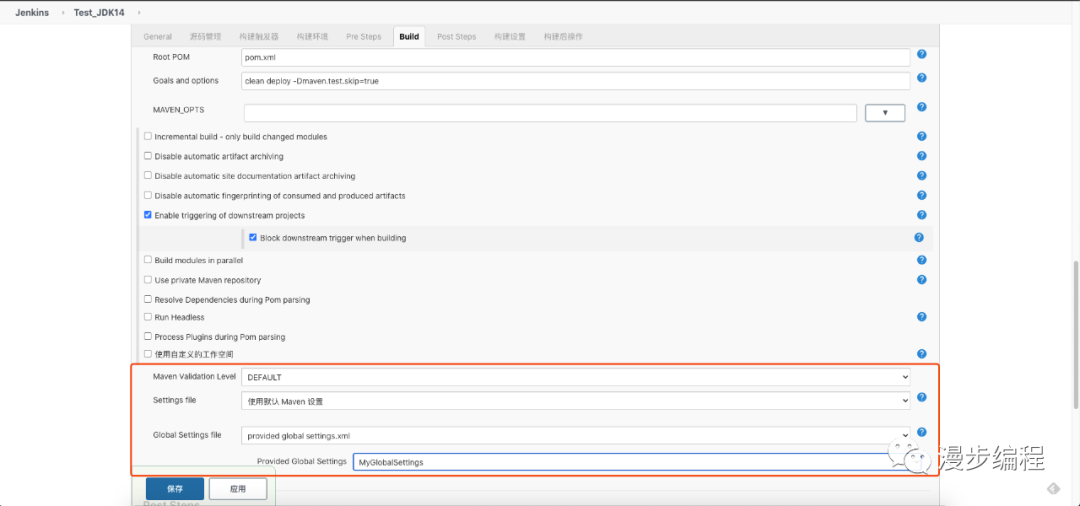Show help for Settings file dropdown

point(922,397)
